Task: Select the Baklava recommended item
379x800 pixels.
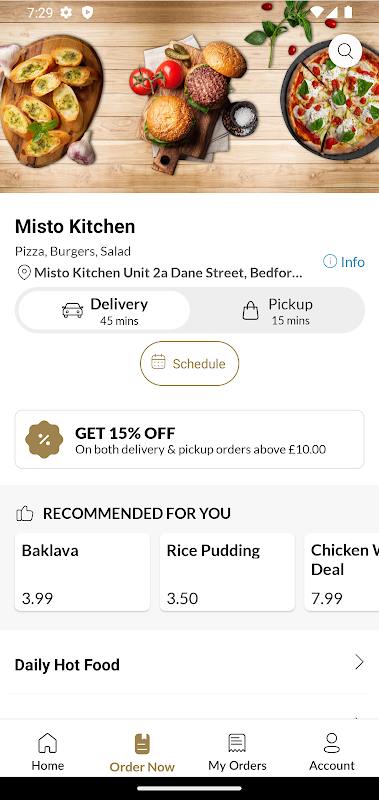Action: point(82,572)
